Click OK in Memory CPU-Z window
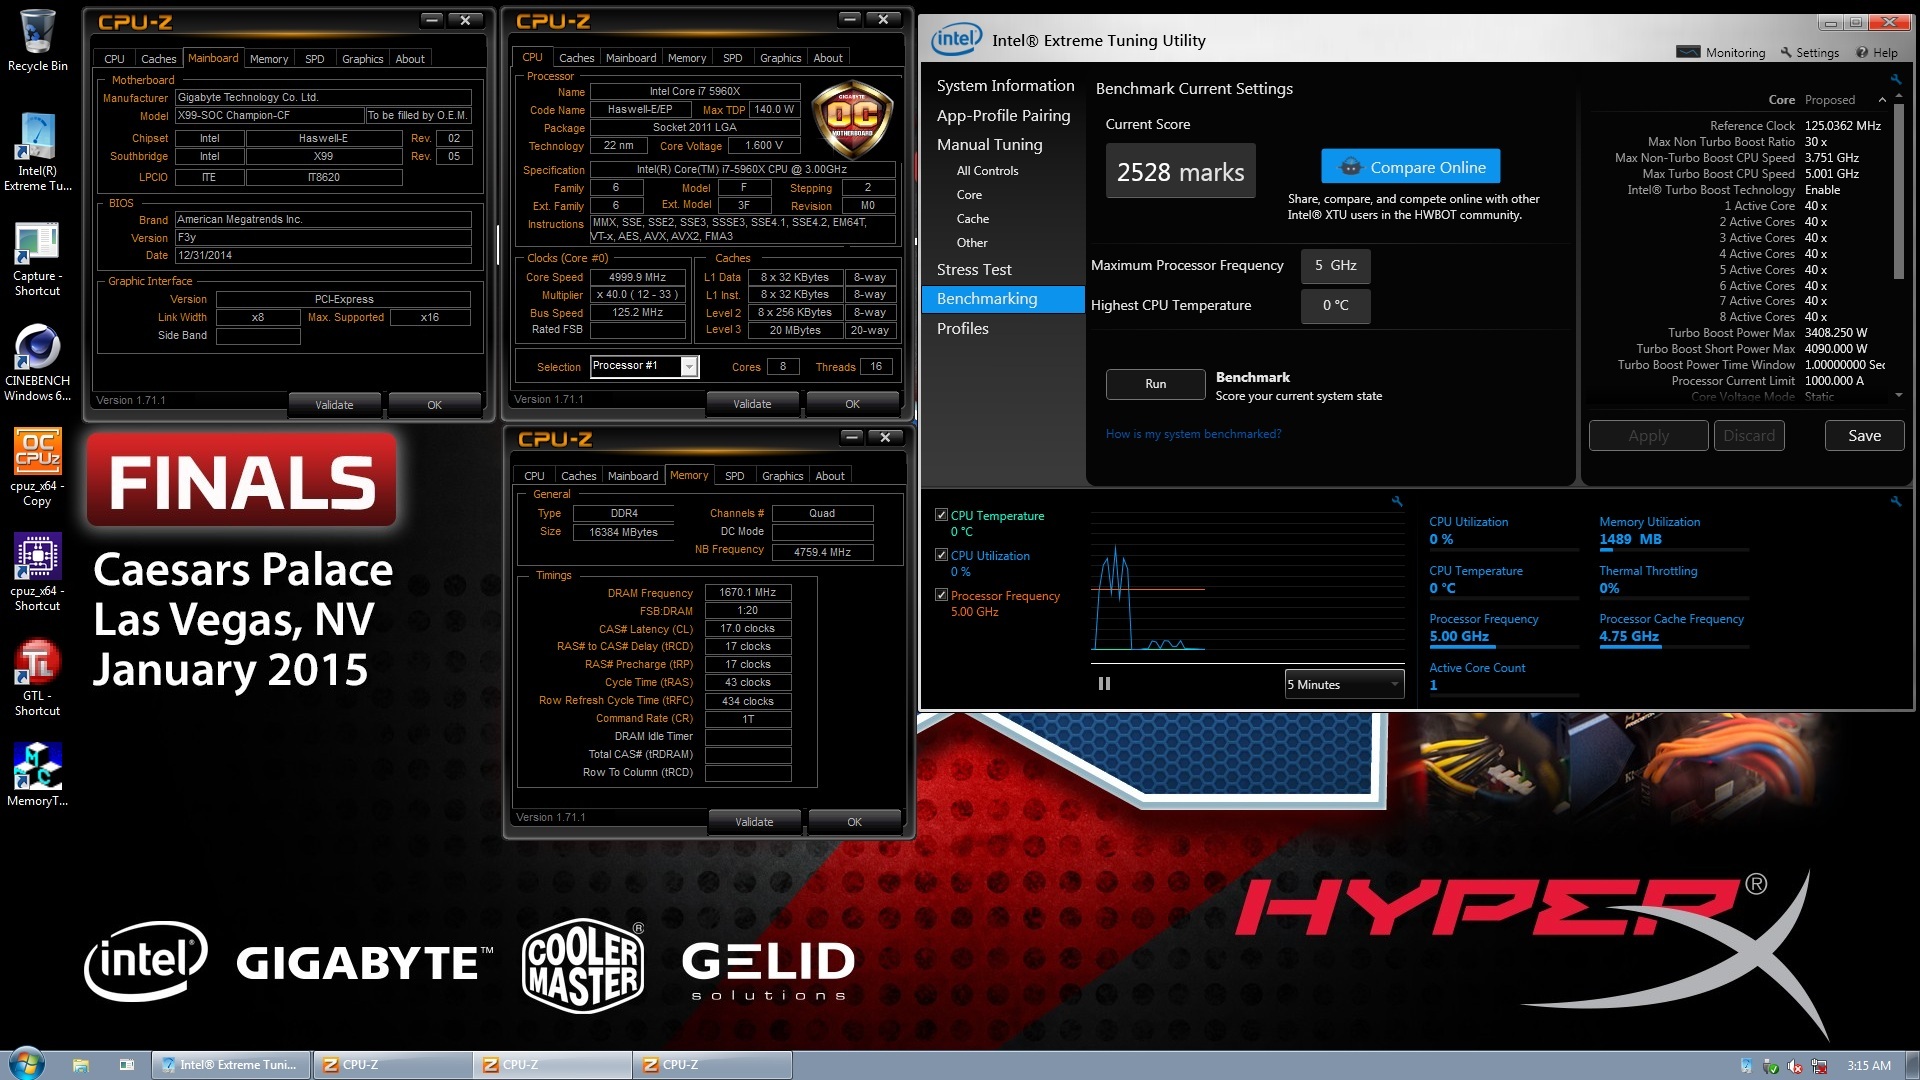 tap(854, 822)
